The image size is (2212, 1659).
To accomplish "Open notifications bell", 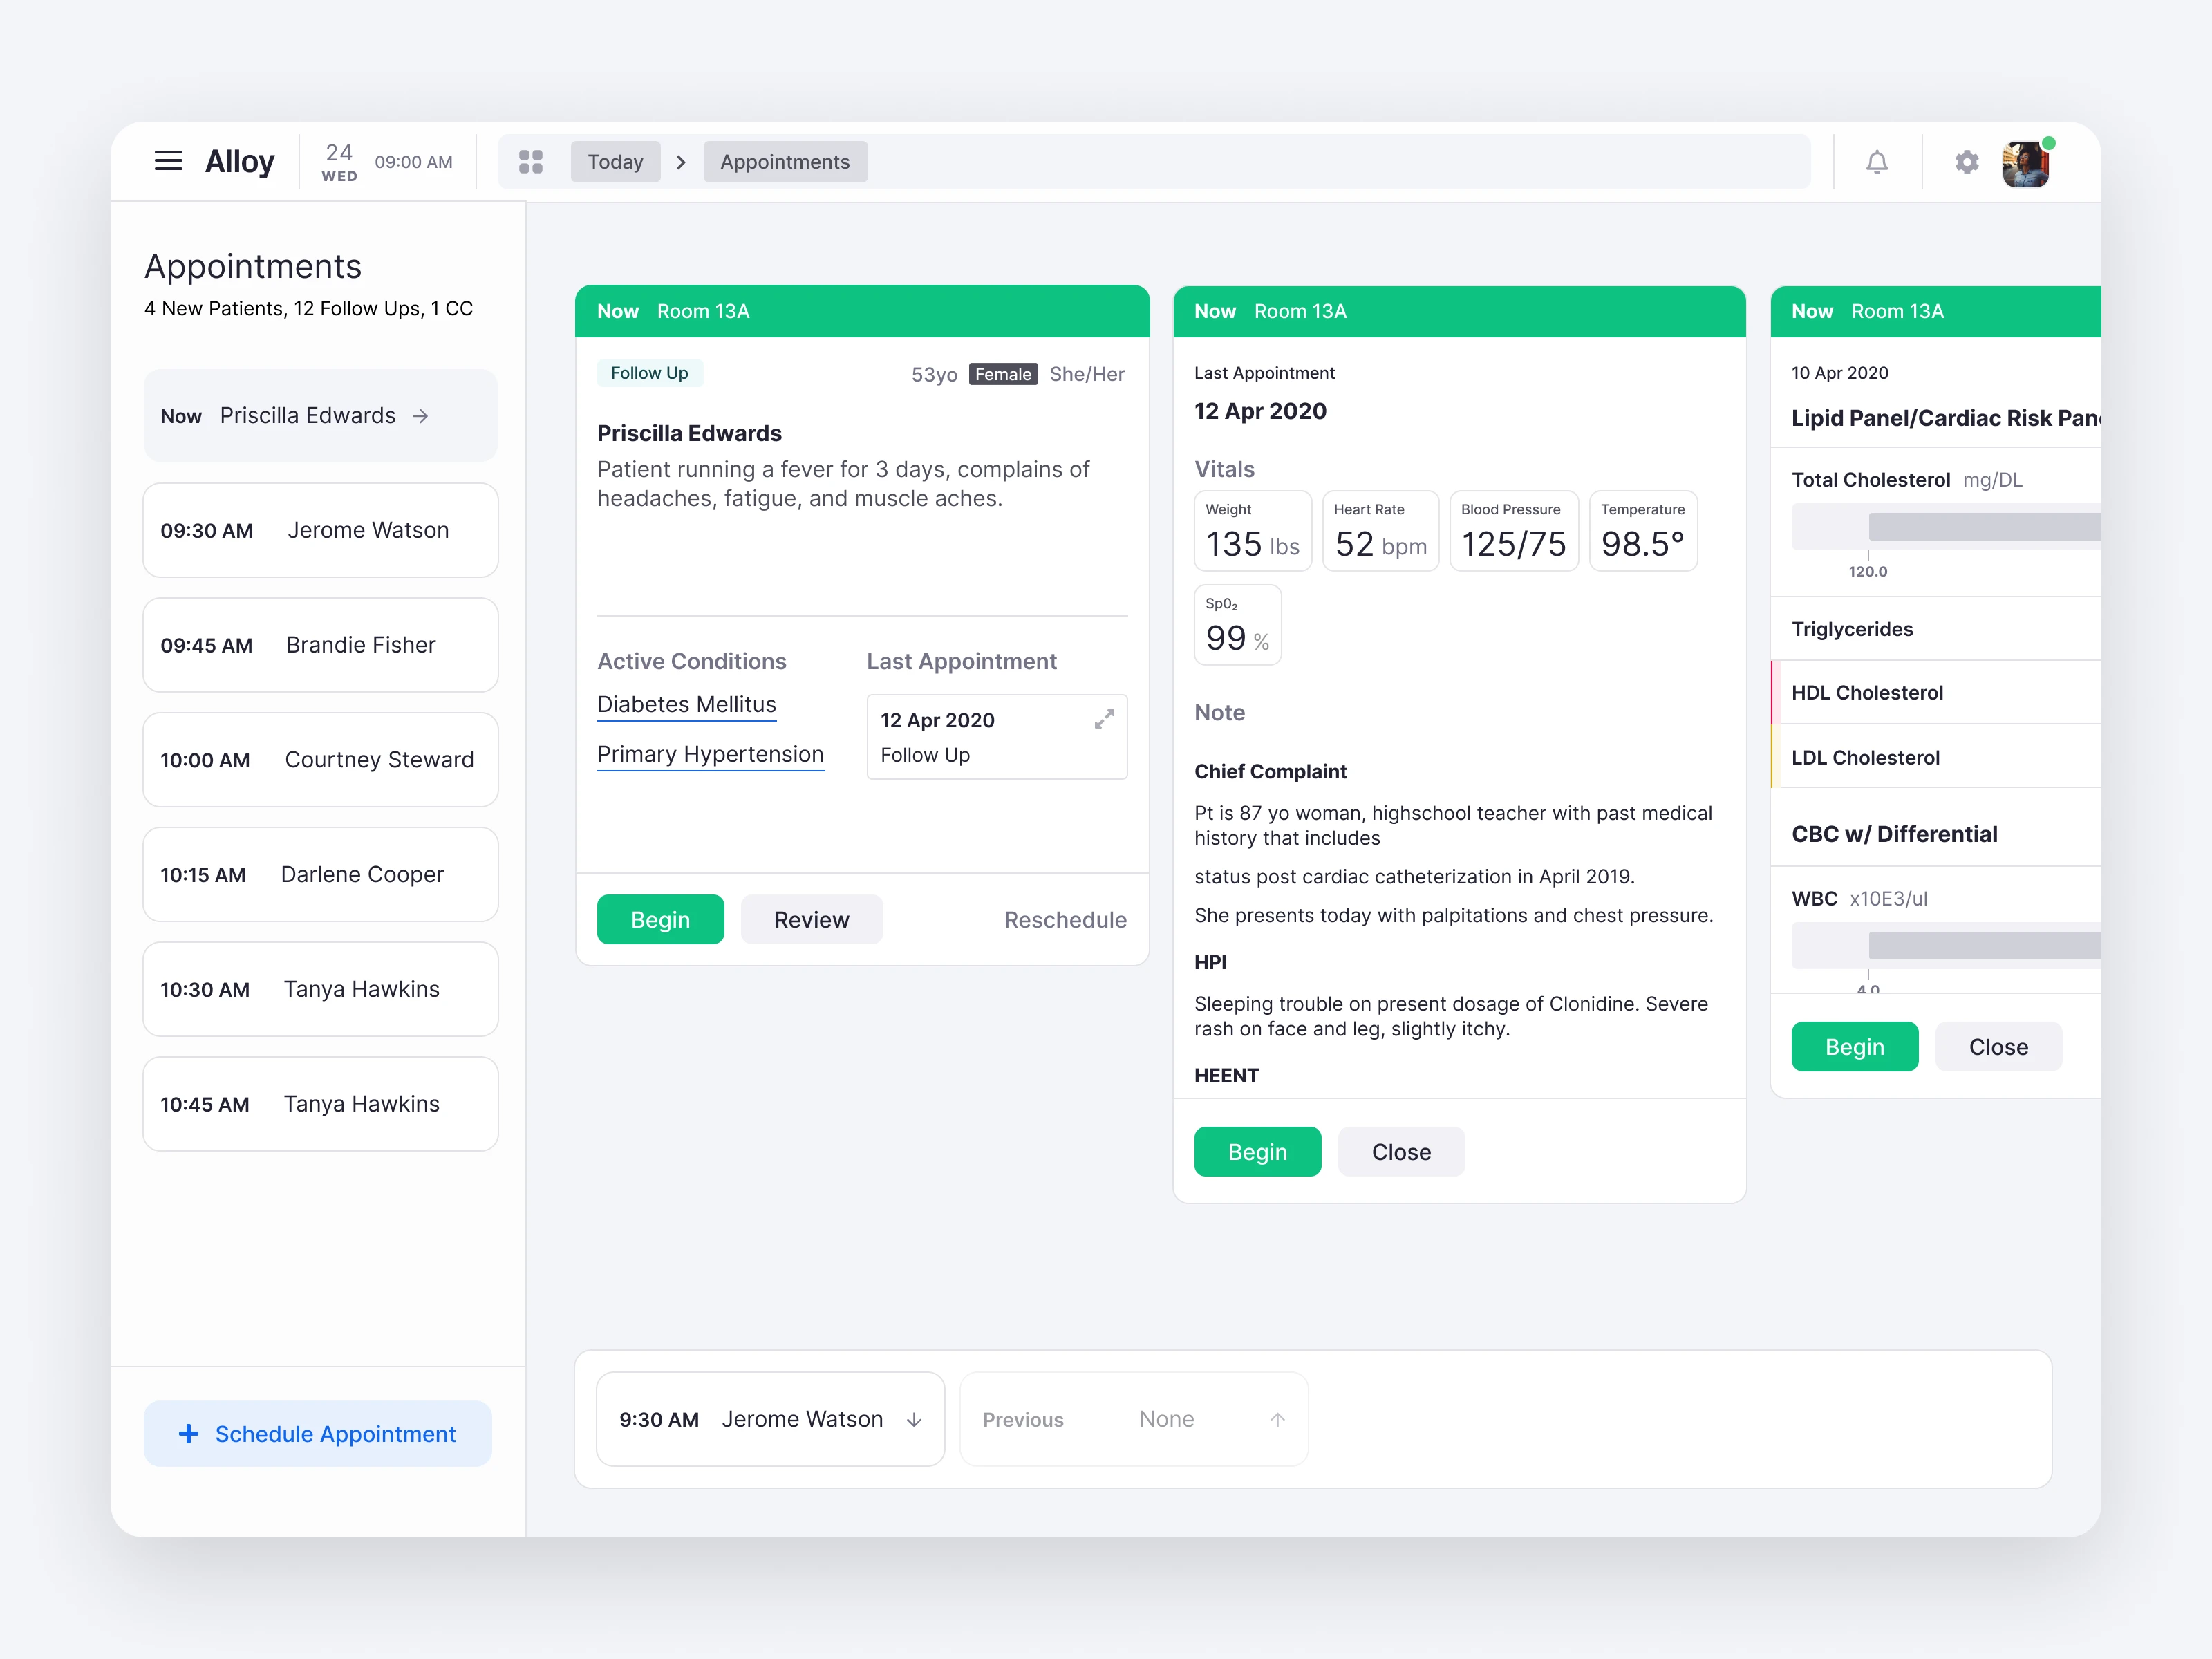I will [x=1877, y=162].
